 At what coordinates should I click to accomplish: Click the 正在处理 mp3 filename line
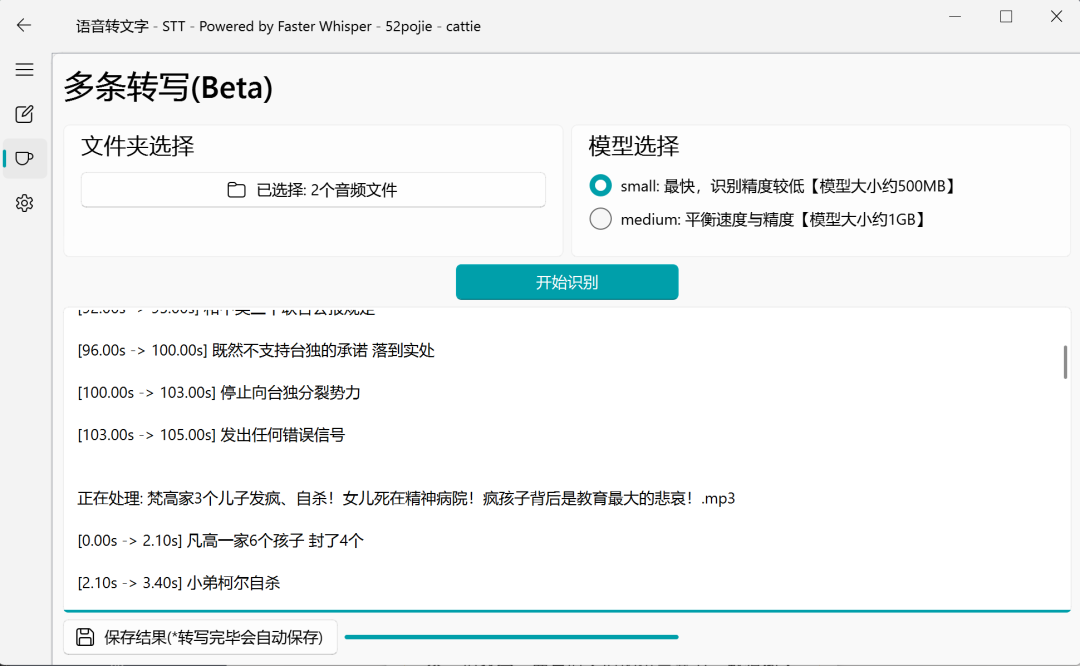(x=406, y=498)
